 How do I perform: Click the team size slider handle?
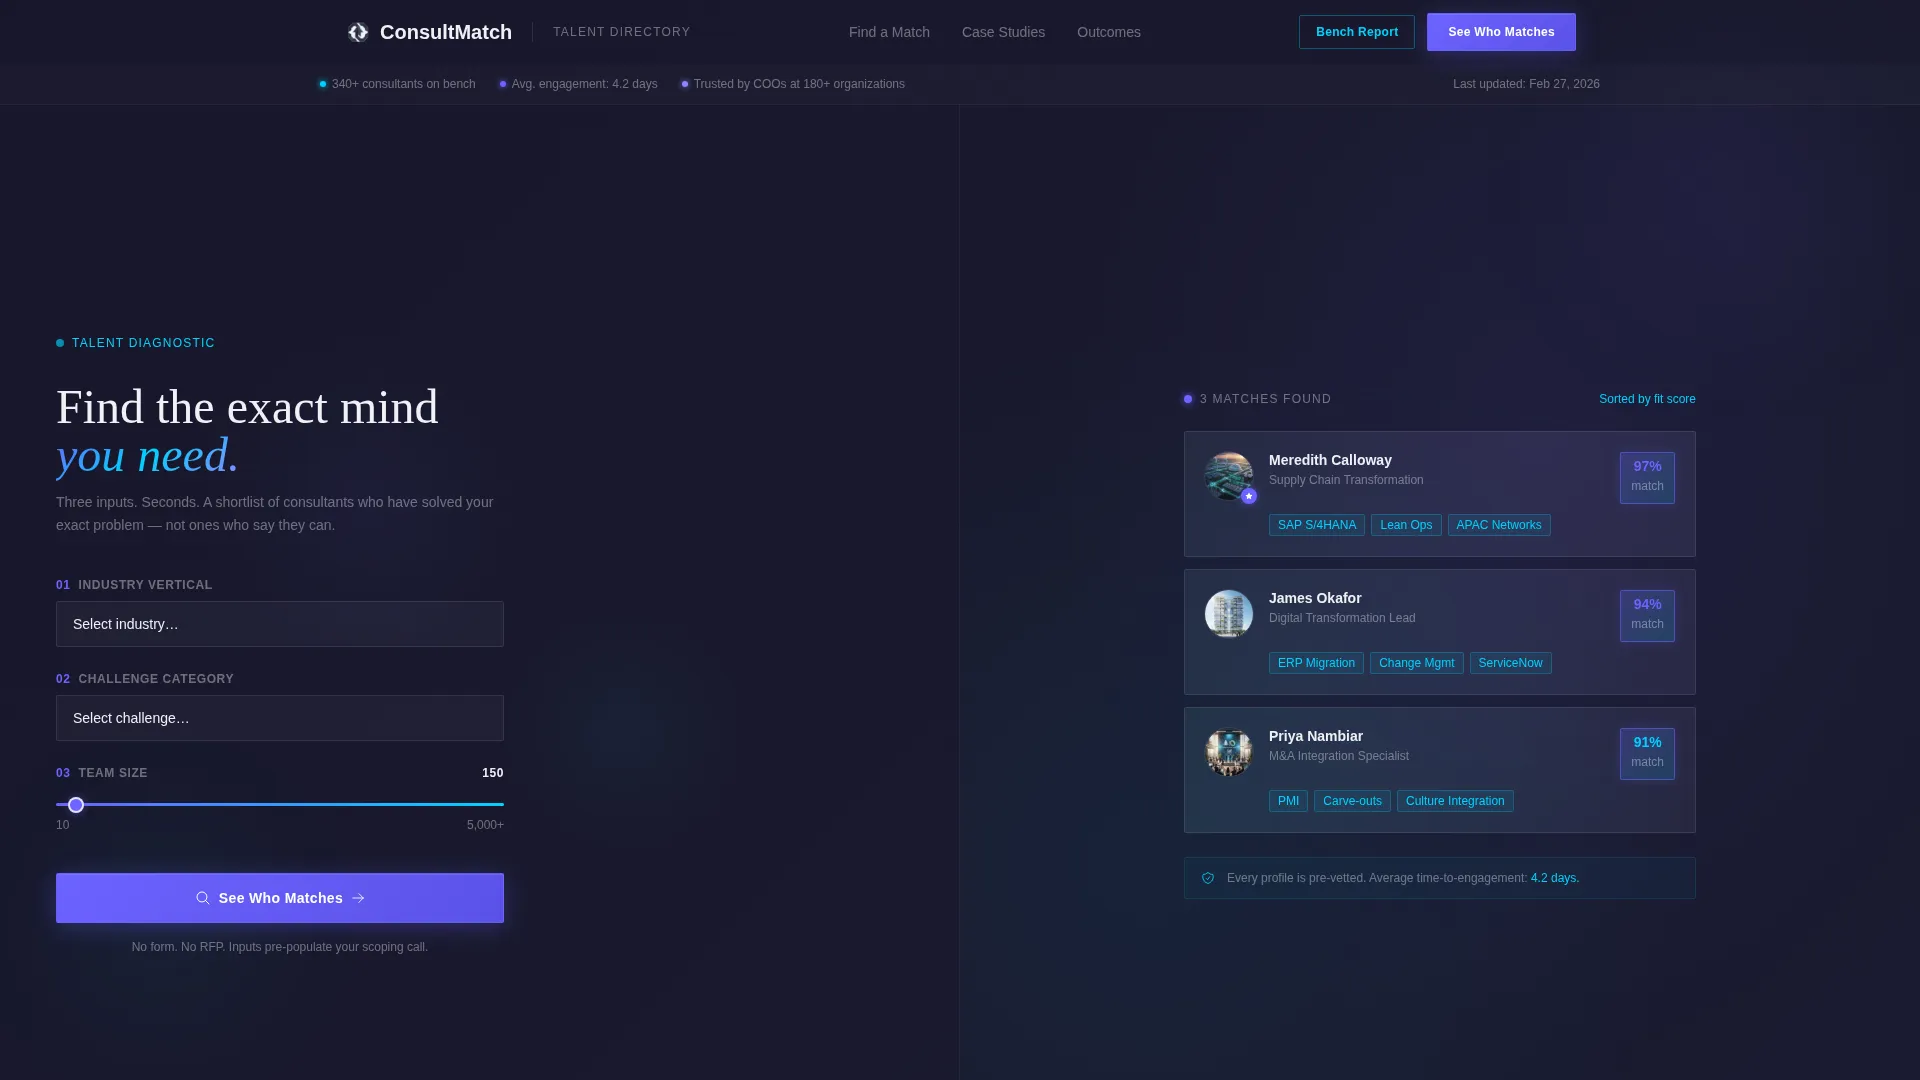(76, 805)
